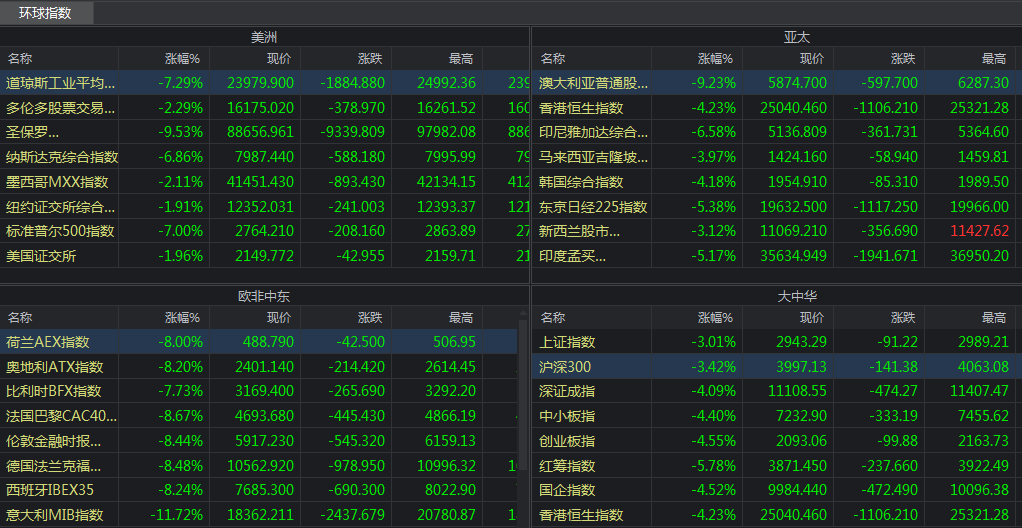
Task: Open the 上证指数 row
Action: 567,342
